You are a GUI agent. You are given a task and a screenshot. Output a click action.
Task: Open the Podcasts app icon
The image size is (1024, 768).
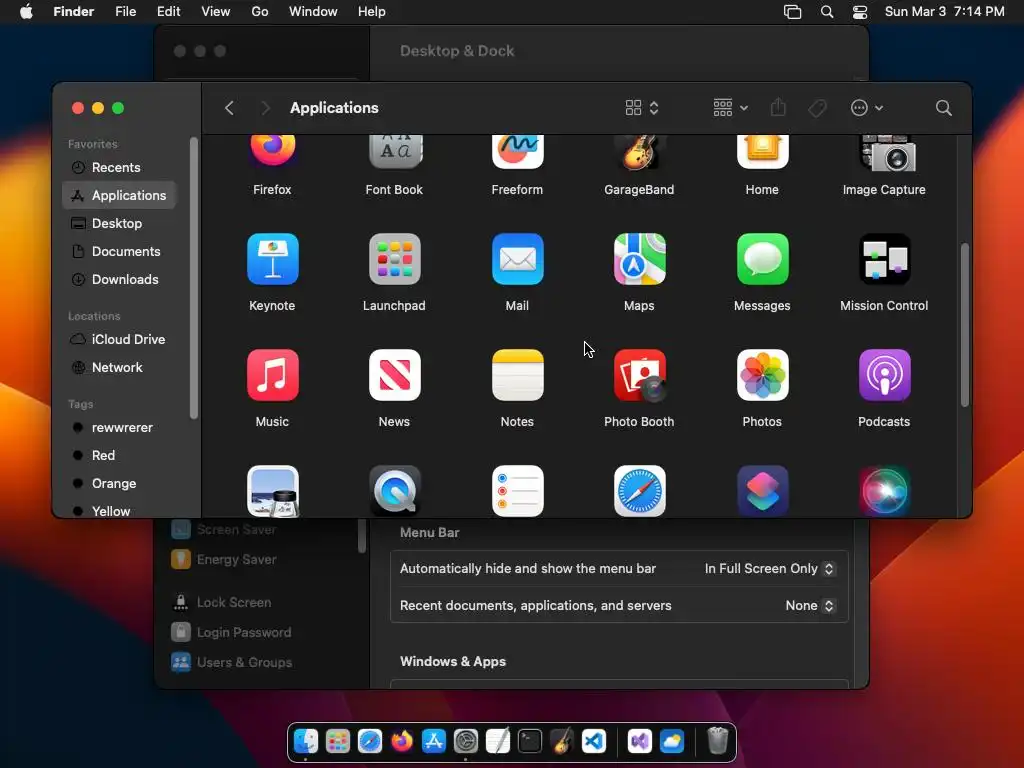click(884, 375)
